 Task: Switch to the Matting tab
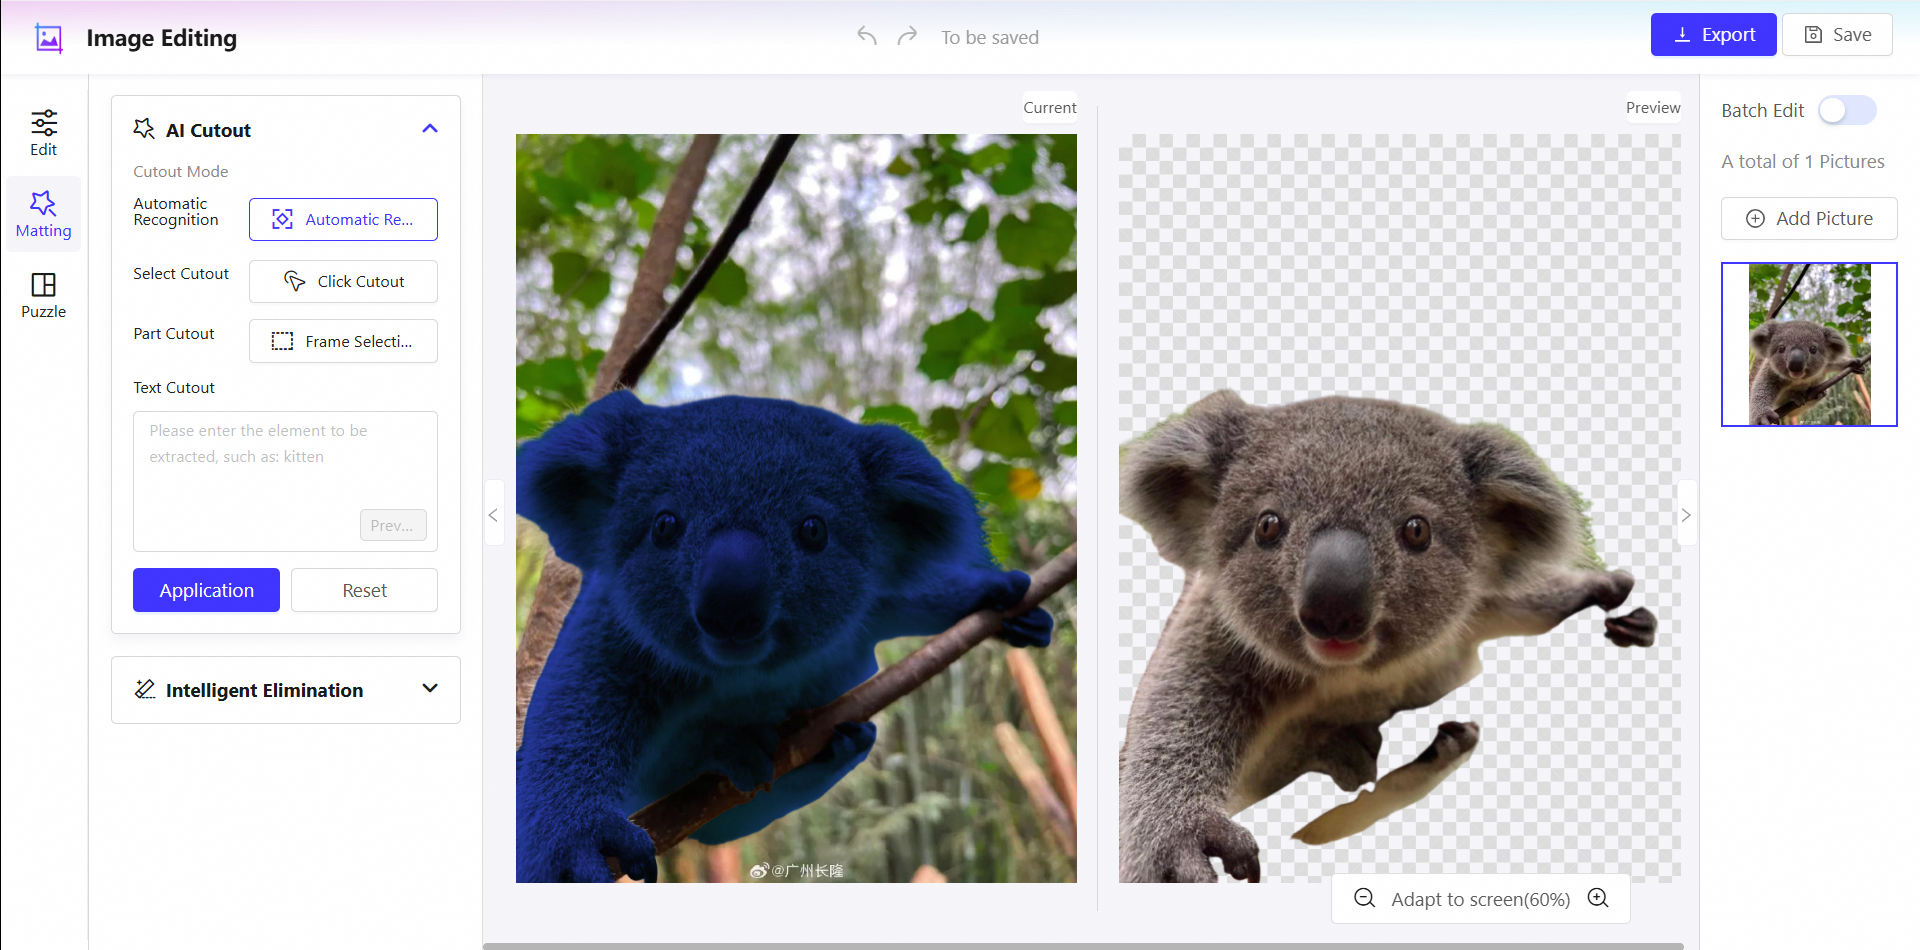click(x=44, y=214)
